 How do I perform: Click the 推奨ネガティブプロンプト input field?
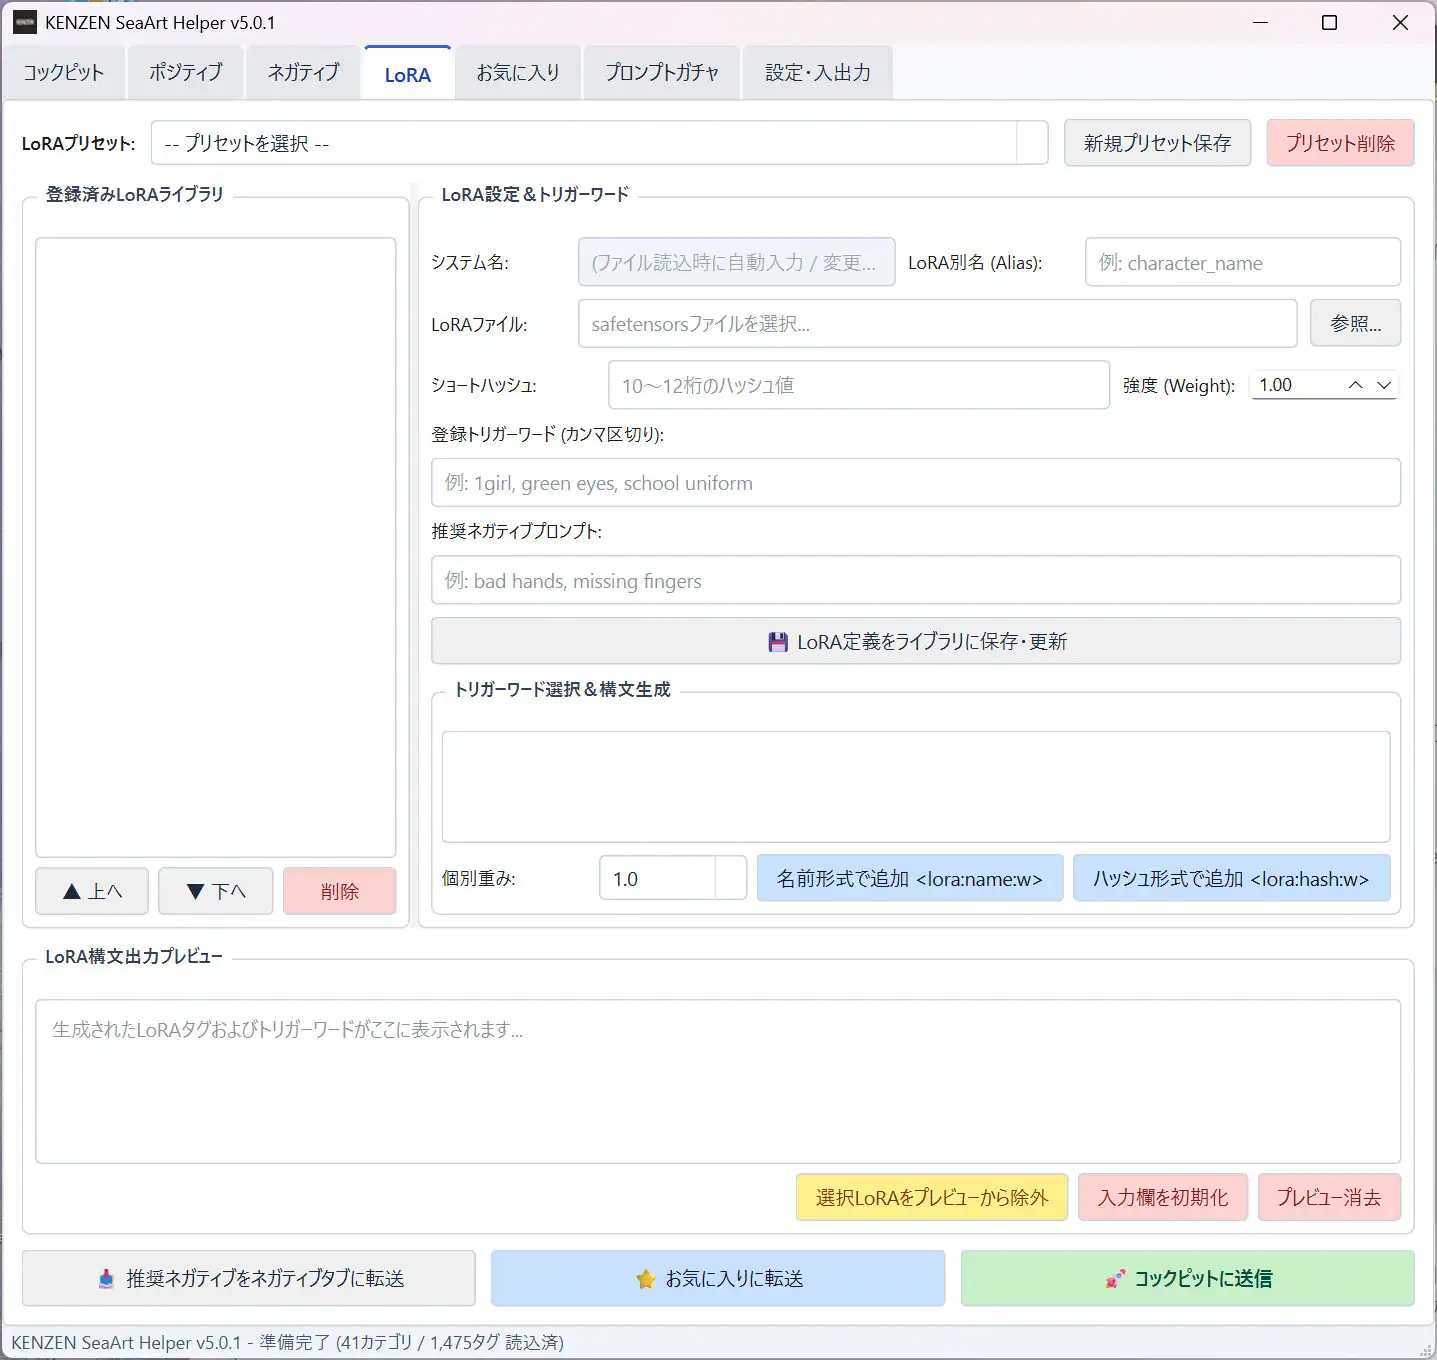(x=915, y=580)
